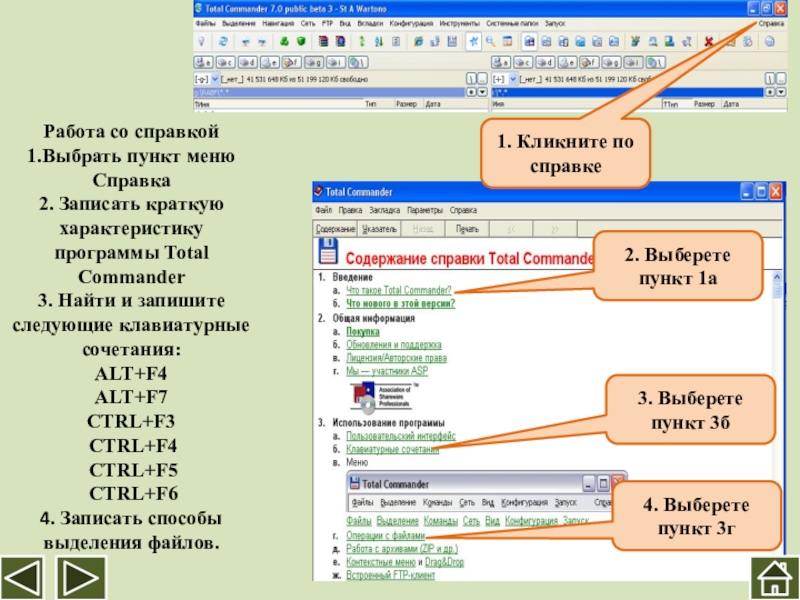Click the red X toolbar icon
This screenshot has width=800, height=600.
click(x=708, y=42)
